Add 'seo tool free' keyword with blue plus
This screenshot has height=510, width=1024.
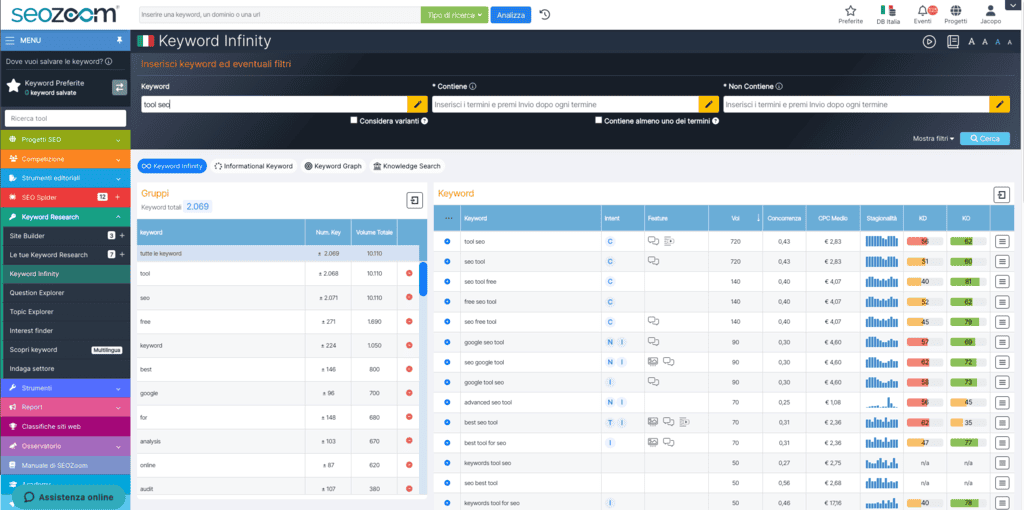coord(447,281)
